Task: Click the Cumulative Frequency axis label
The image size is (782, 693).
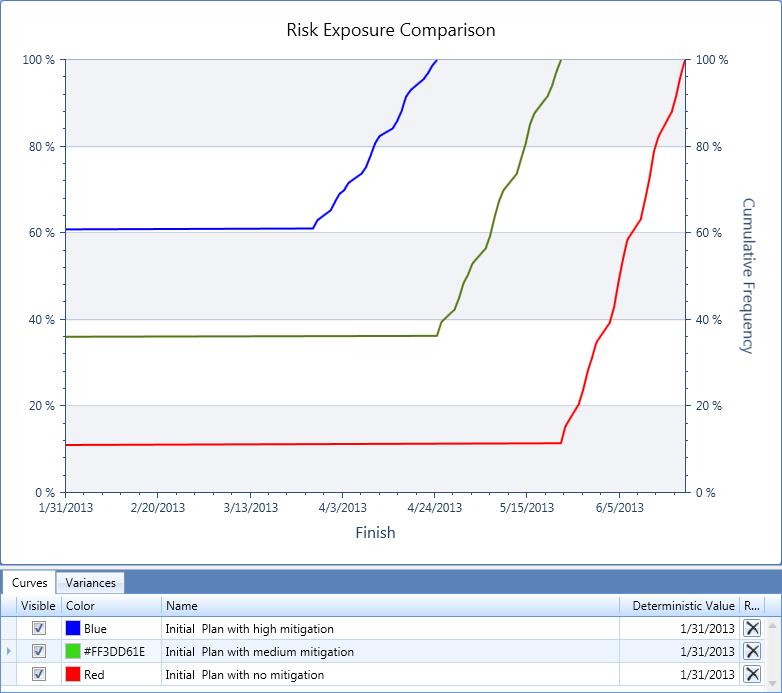Action: [x=748, y=275]
